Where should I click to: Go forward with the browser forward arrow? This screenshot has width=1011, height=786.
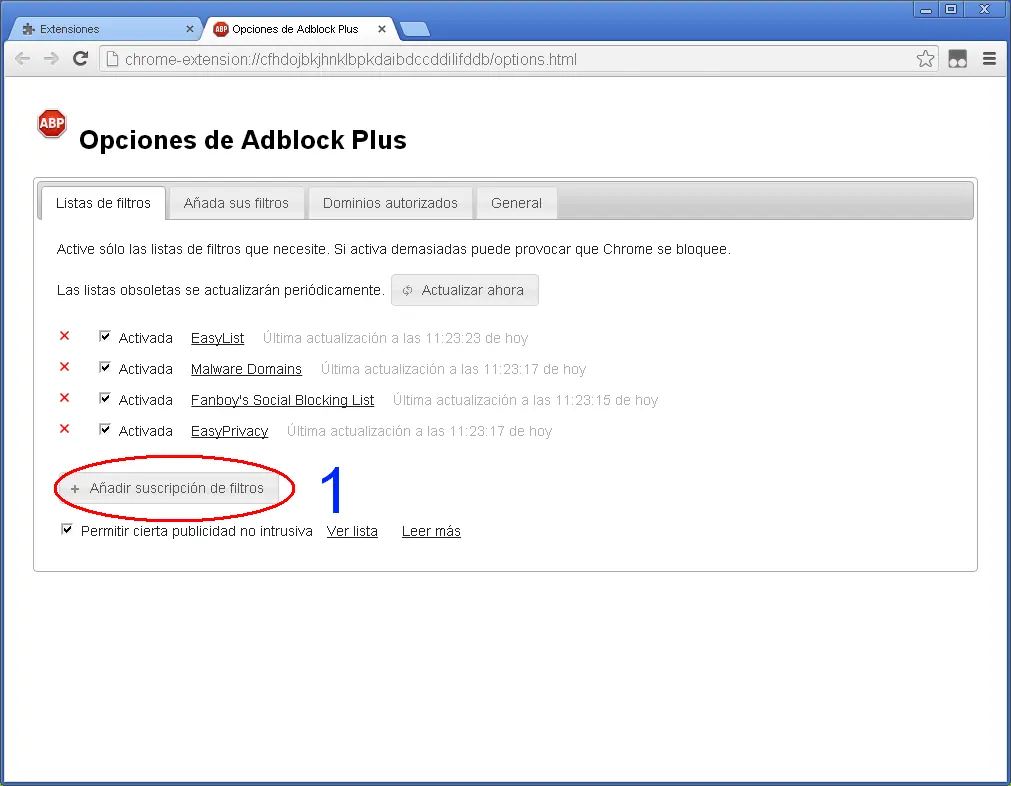(x=51, y=59)
